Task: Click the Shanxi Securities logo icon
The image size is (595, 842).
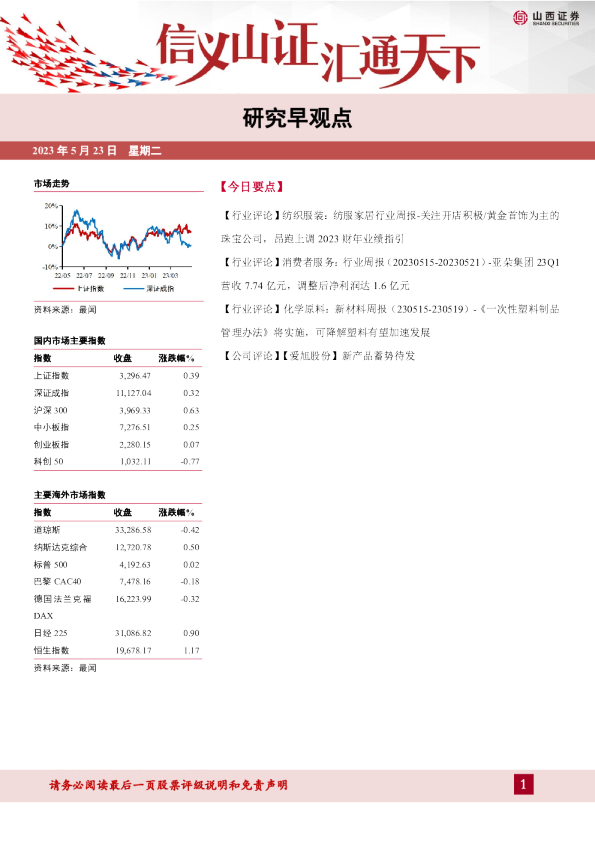Action: (x=520, y=18)
